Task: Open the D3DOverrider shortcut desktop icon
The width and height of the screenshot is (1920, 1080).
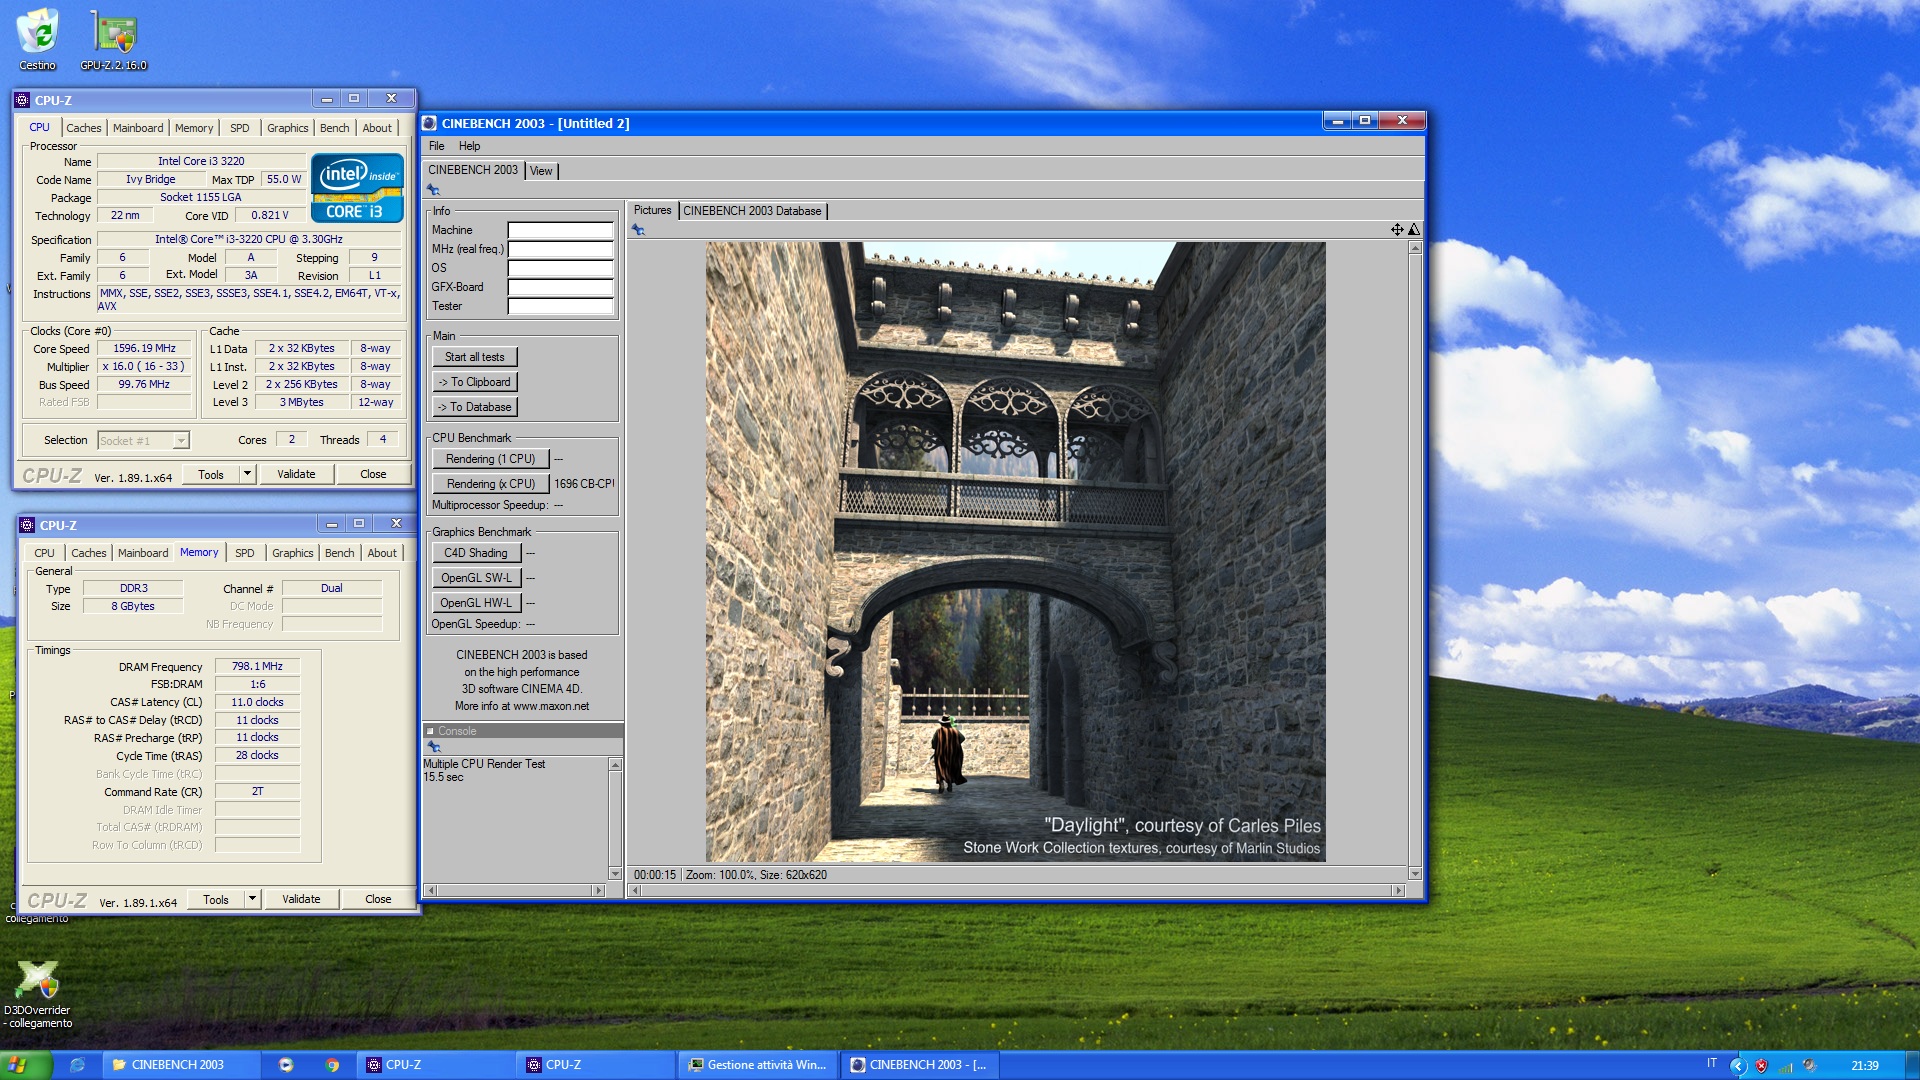Action: (x=38, y=994)
